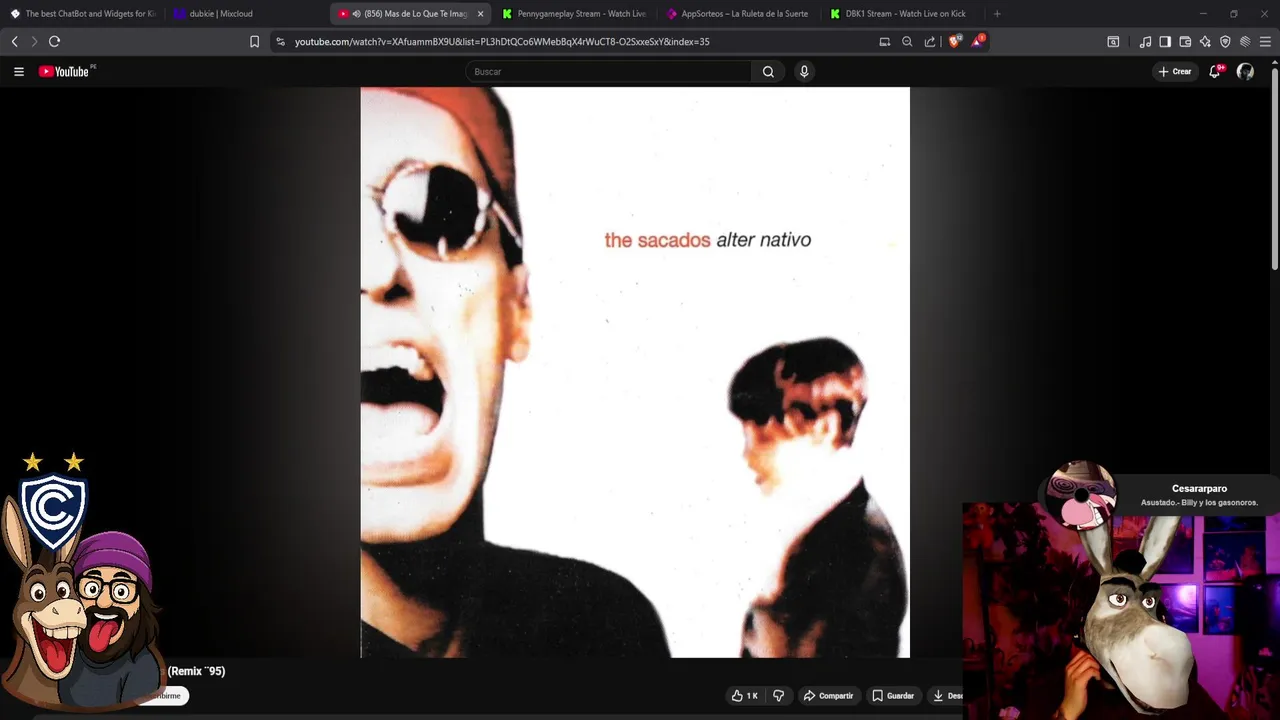Click the browser forward arrow
Image resolution: width=1280 pixels, height=720 pixels.
34,41
